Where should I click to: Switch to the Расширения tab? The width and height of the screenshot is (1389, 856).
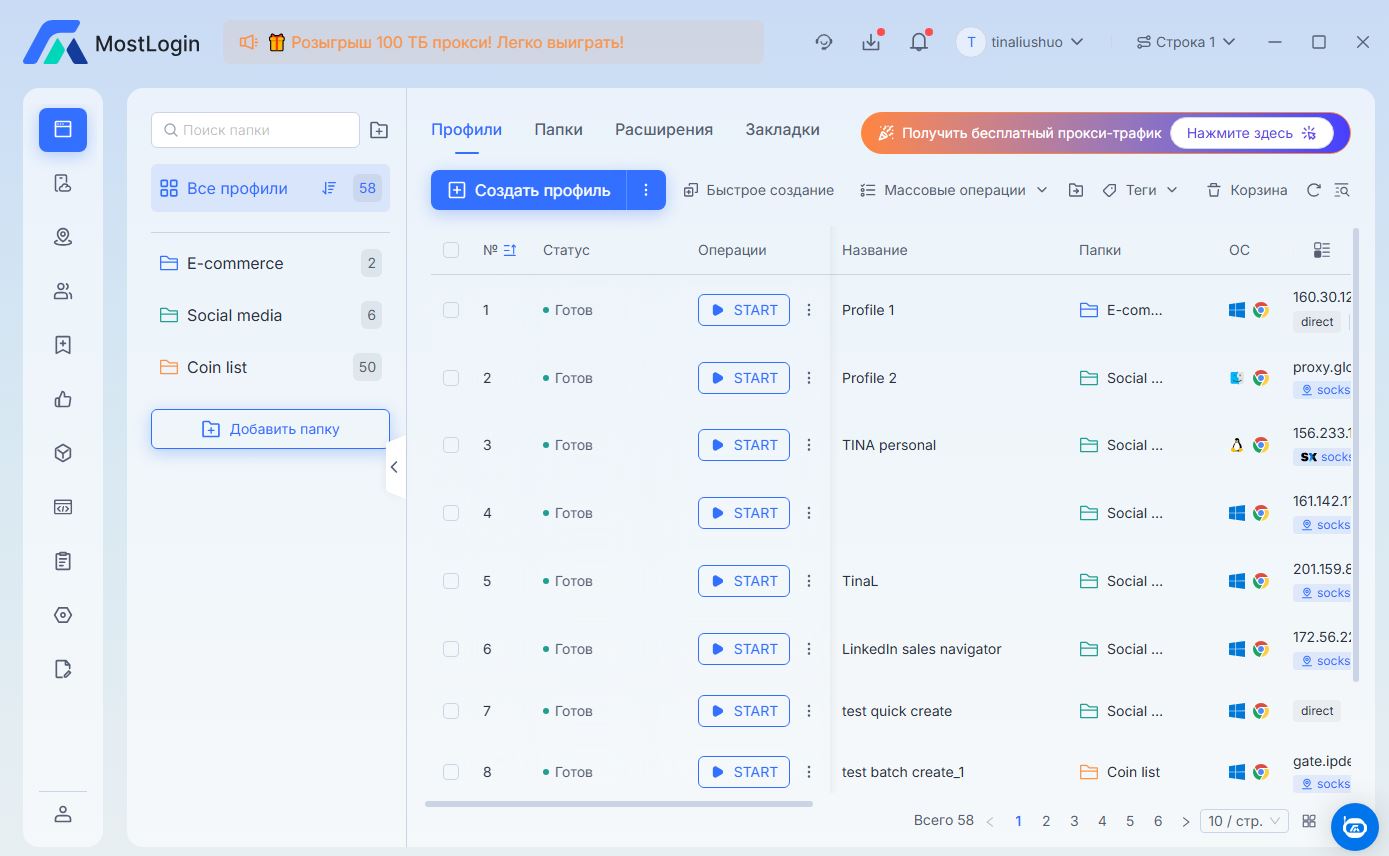[663, 130]
